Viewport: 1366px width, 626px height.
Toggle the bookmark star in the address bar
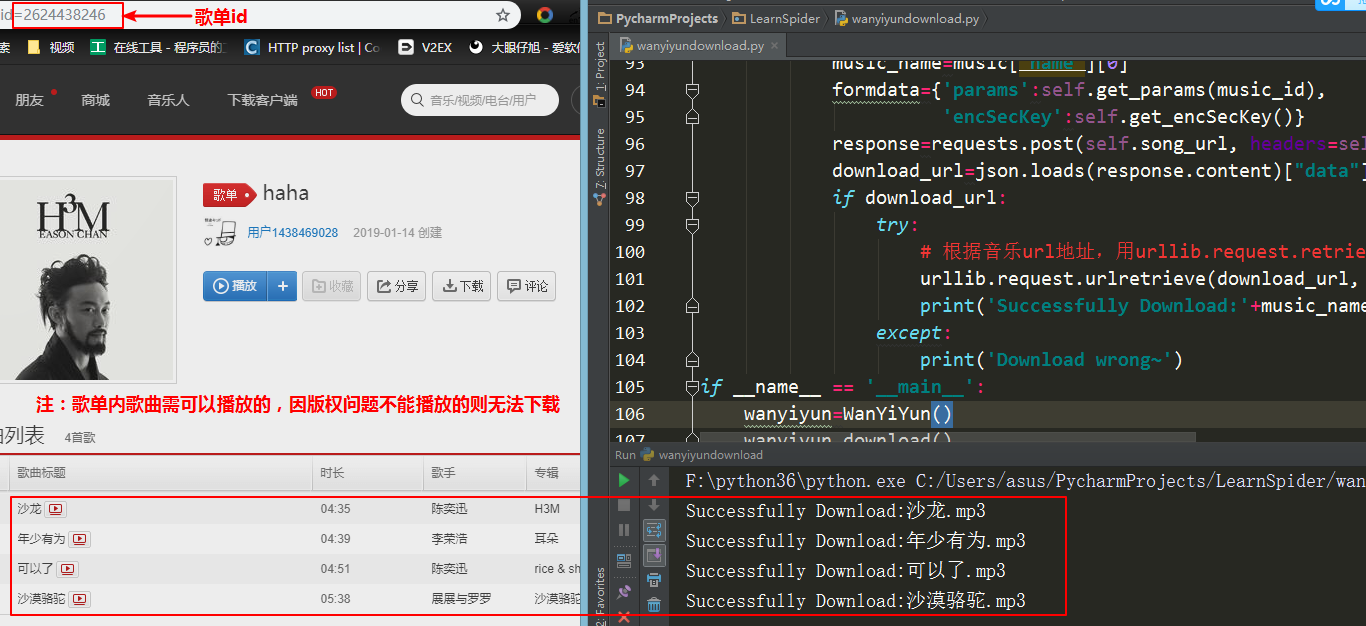coord(503,15)
